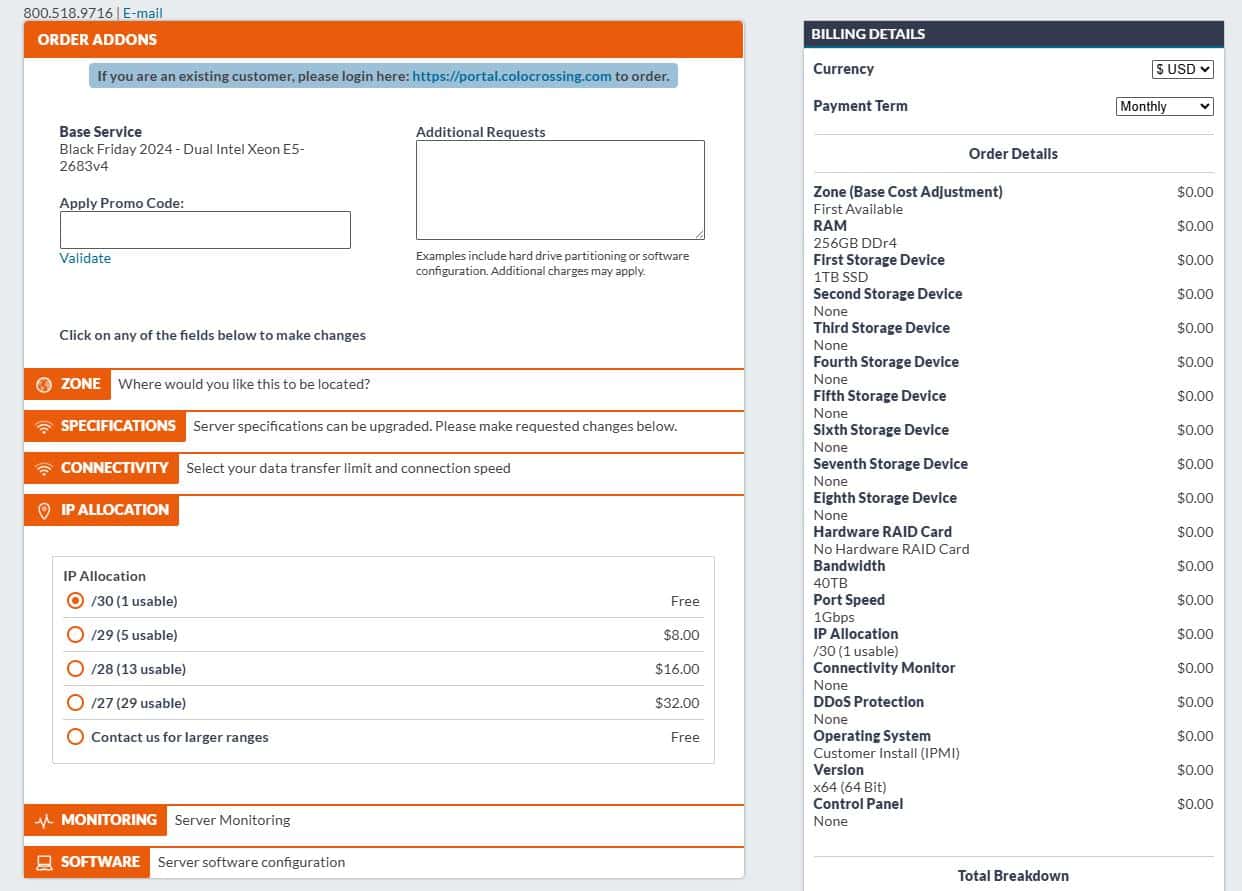This screenshot has width=1242, height=891.
Task: Select Contact us for larger ranges
Action: [x=75, y=737]
